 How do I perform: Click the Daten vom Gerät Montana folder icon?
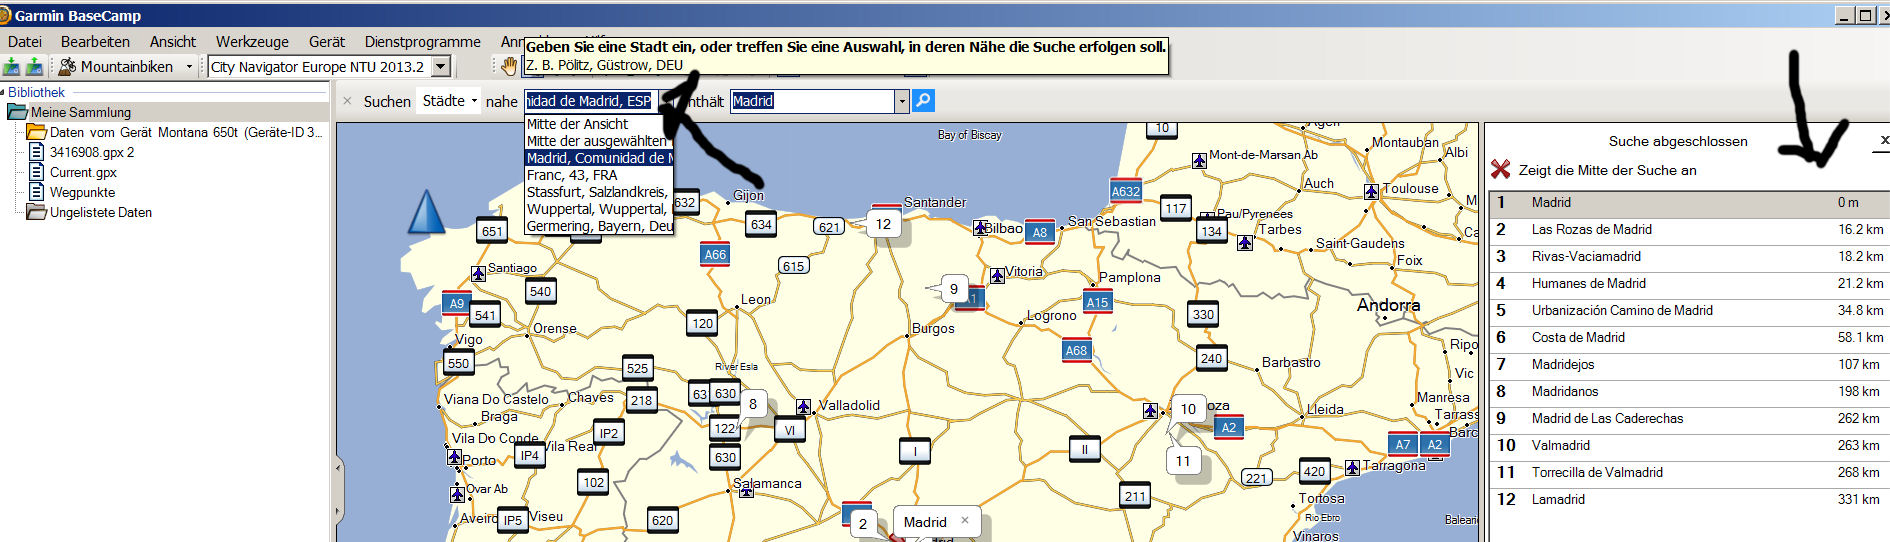point(37,132)
